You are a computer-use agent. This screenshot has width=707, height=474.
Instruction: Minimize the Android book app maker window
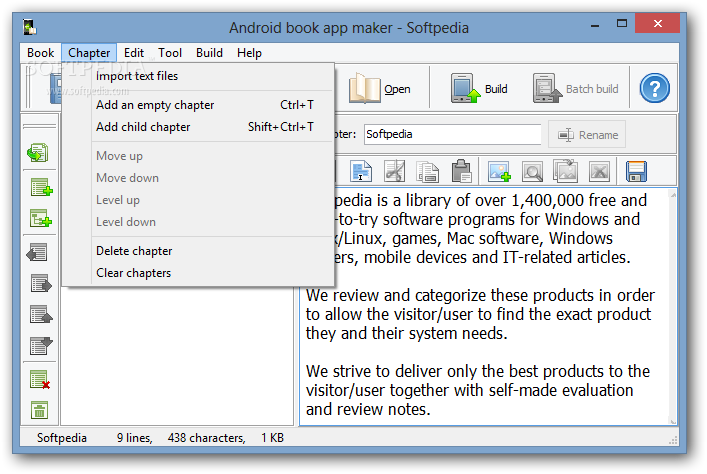pyautogui.click(x=595, y=24)
